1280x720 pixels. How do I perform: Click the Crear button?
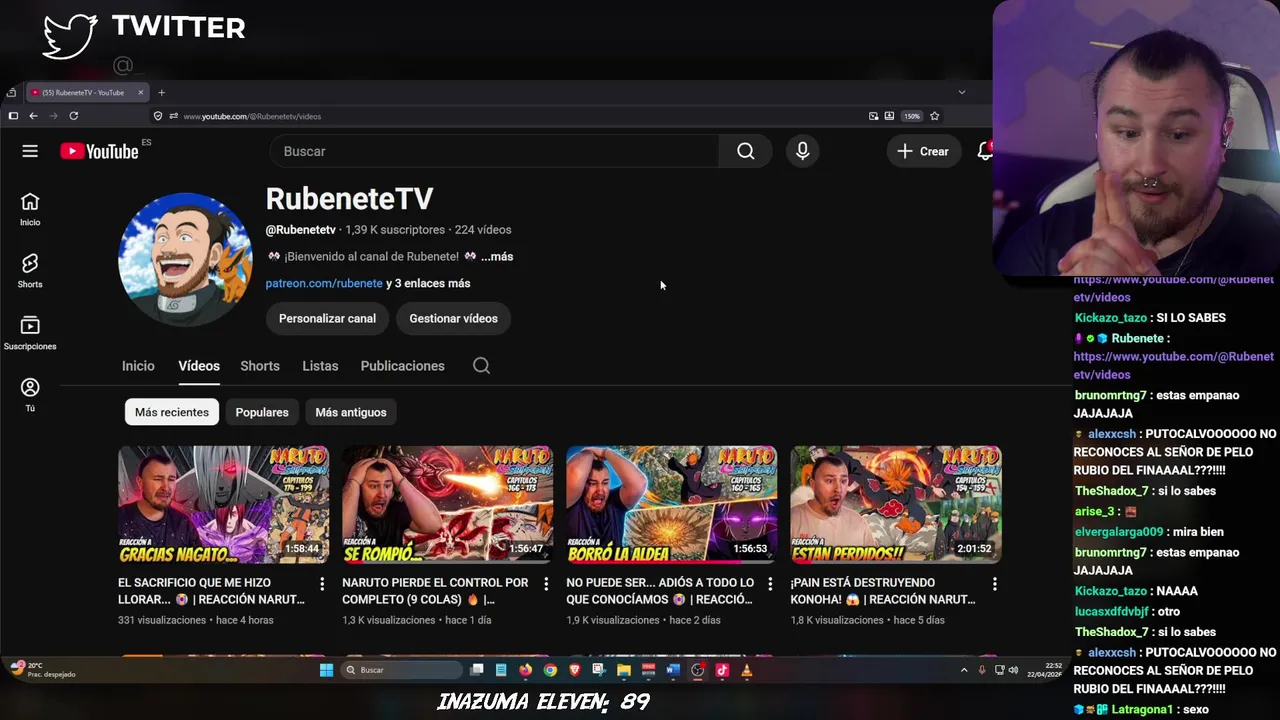click(923, 151)
